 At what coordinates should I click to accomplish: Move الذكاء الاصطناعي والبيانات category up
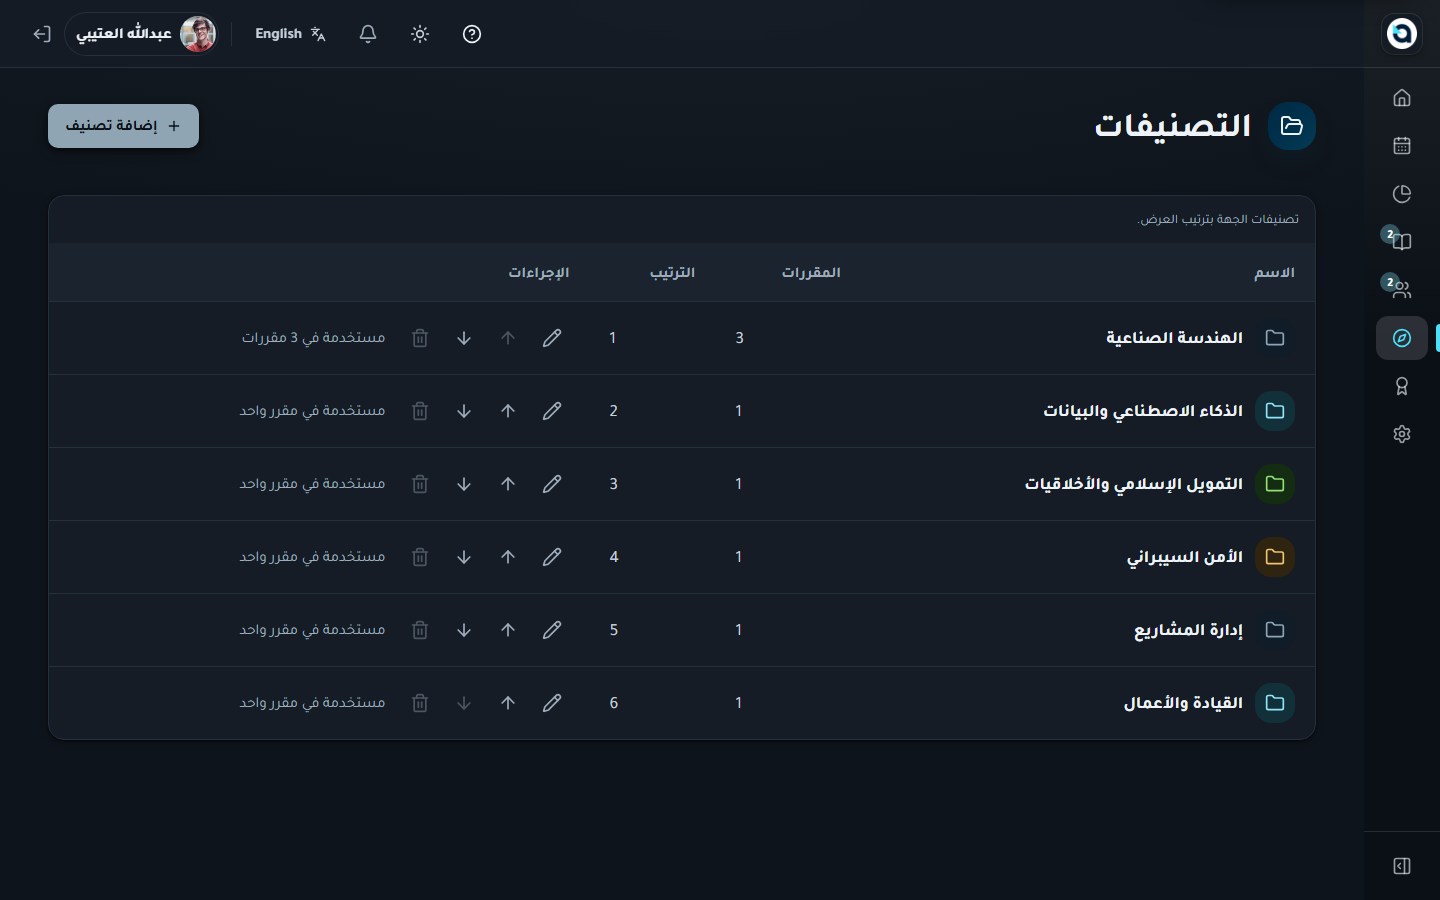pos(508,411)
